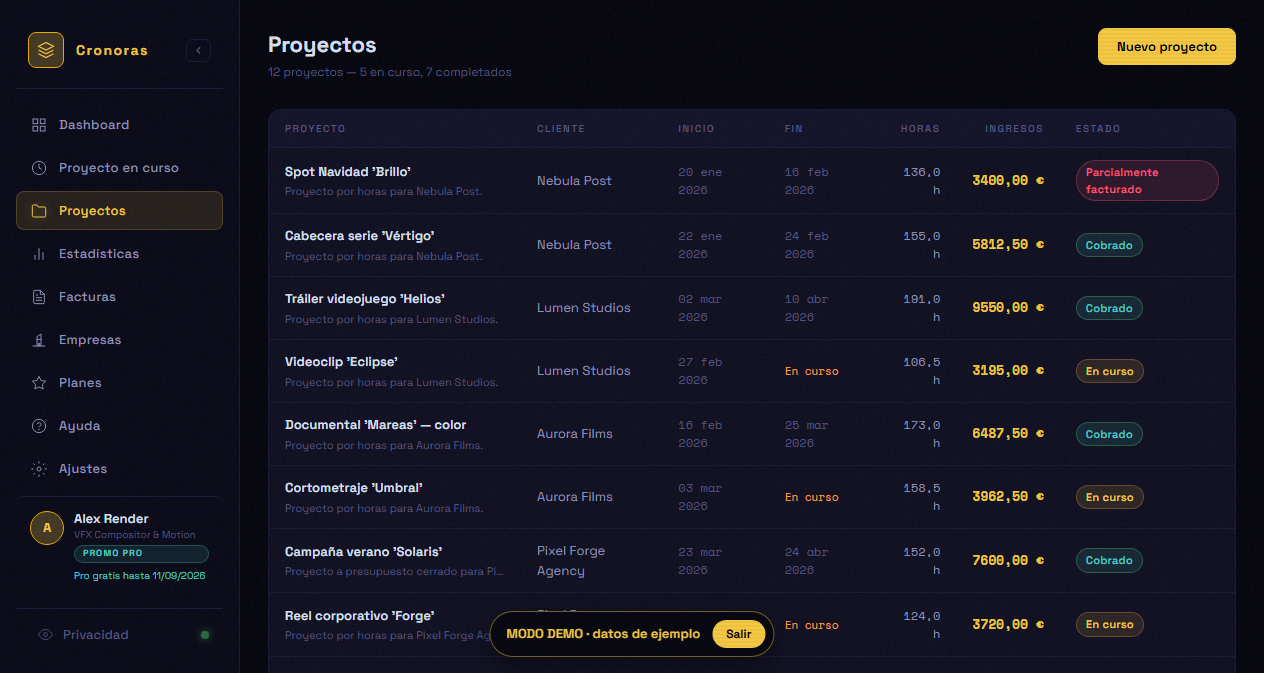This screenshot has width=1264, height=673.
Task: Click the 191,0 h hours value
Action: (x=922, y=308)
